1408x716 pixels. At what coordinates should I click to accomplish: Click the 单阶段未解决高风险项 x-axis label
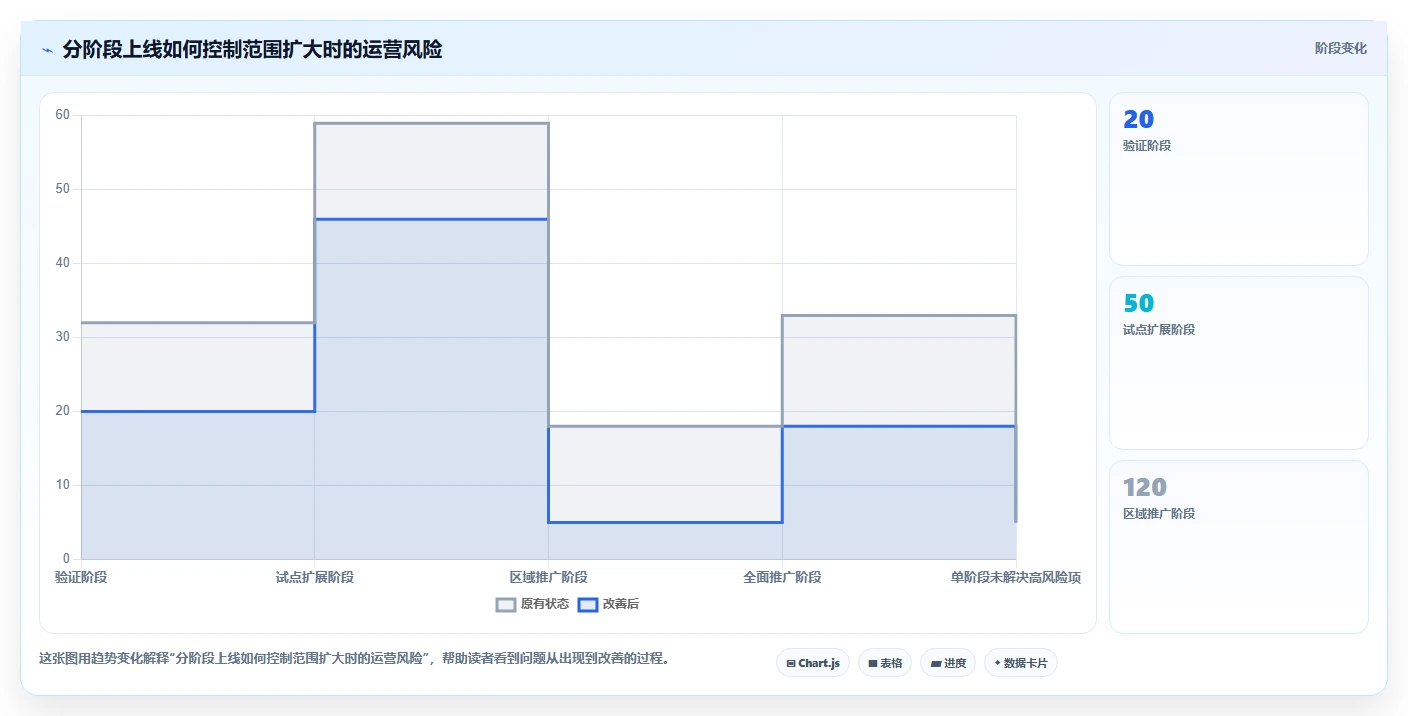(1016, 577)
